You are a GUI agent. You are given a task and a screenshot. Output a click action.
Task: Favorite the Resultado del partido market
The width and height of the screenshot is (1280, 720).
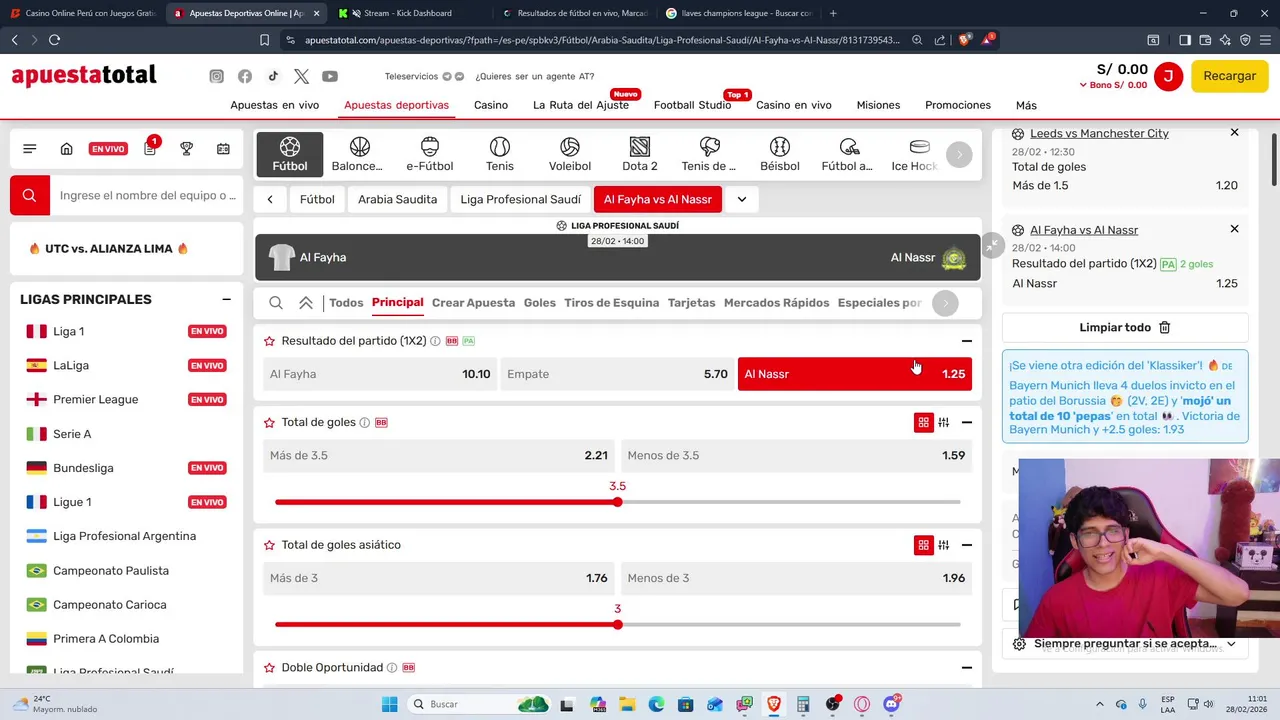tap(269, 341)
